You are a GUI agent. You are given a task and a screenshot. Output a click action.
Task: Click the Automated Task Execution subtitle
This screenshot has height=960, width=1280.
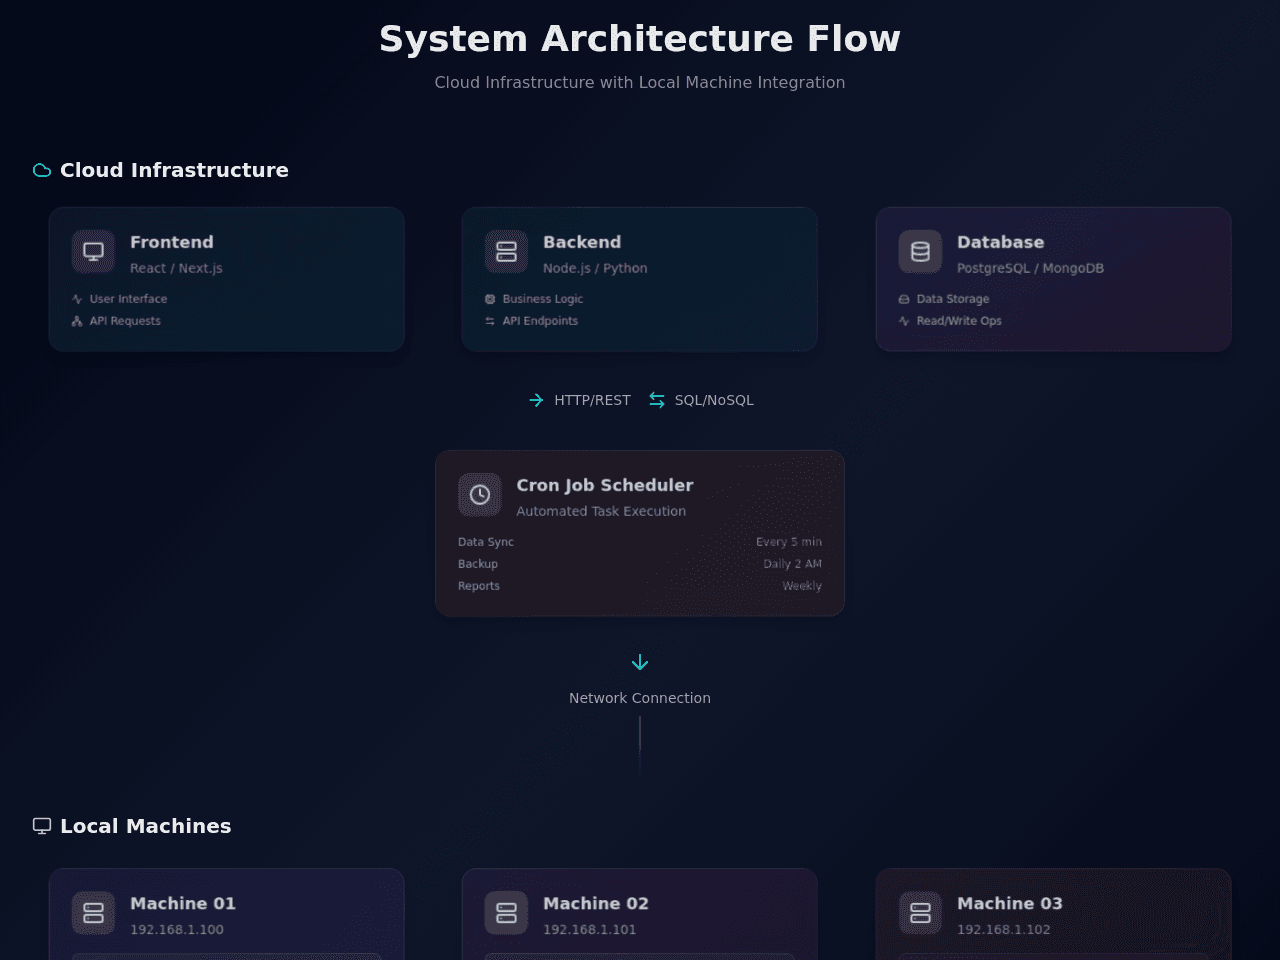601,511
